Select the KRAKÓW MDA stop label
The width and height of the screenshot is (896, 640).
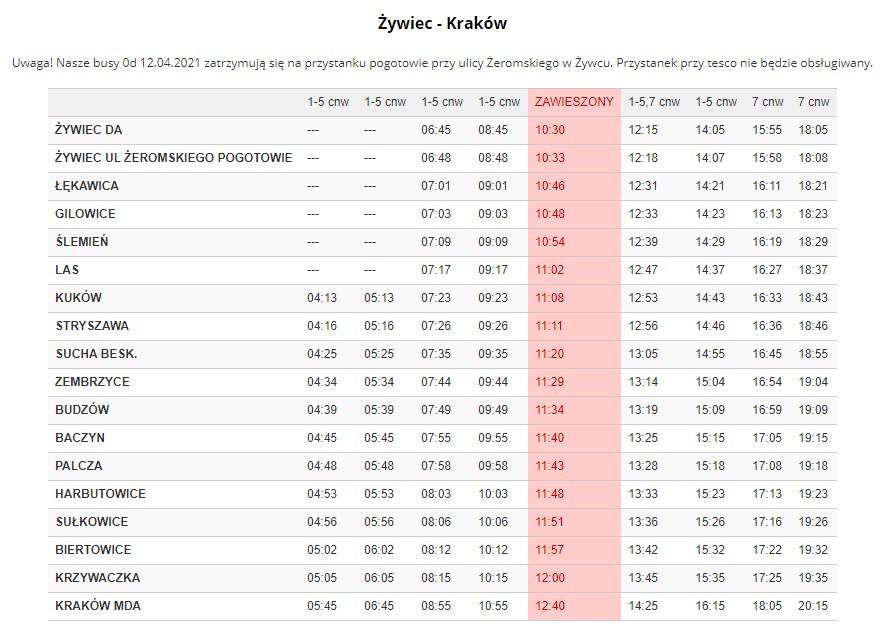[x=98, y=606]
